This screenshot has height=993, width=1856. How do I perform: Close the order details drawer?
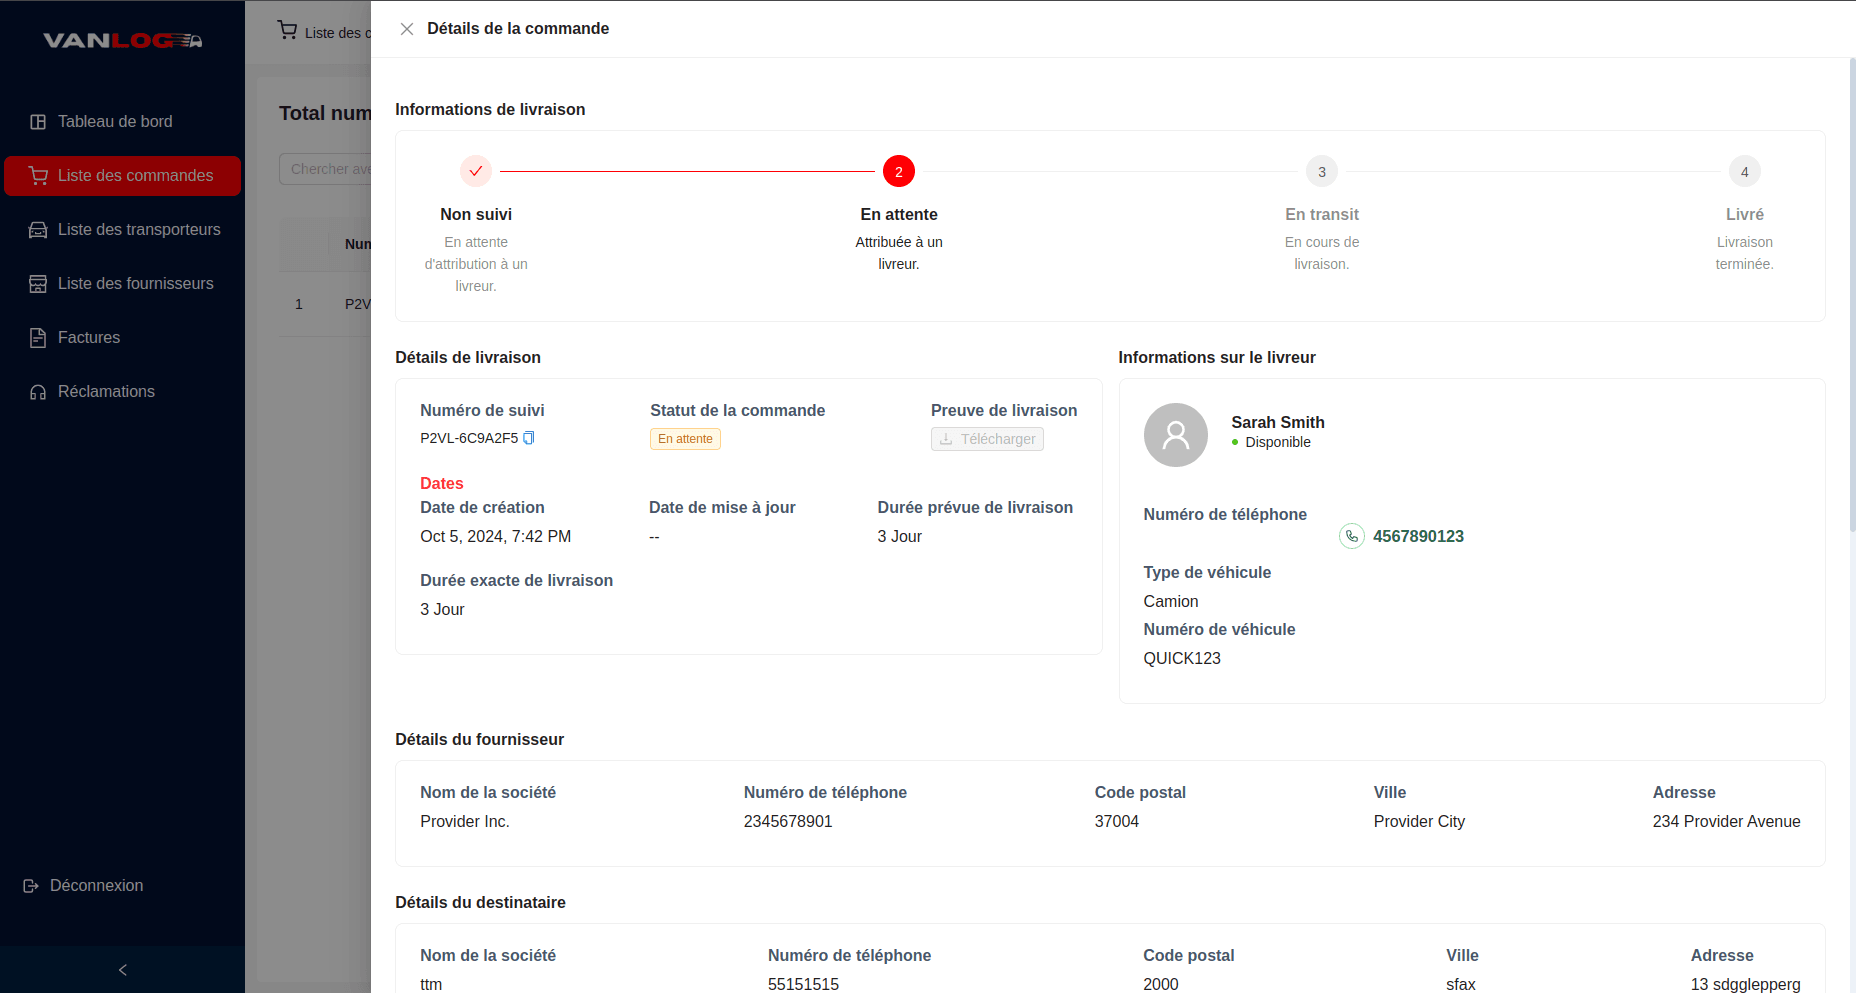click(407, 29)
